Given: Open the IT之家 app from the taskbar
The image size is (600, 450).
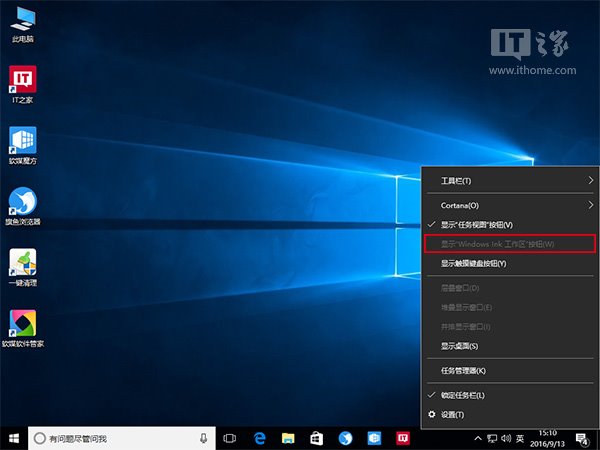Looking at the screenshot, I should click(403, 439).
